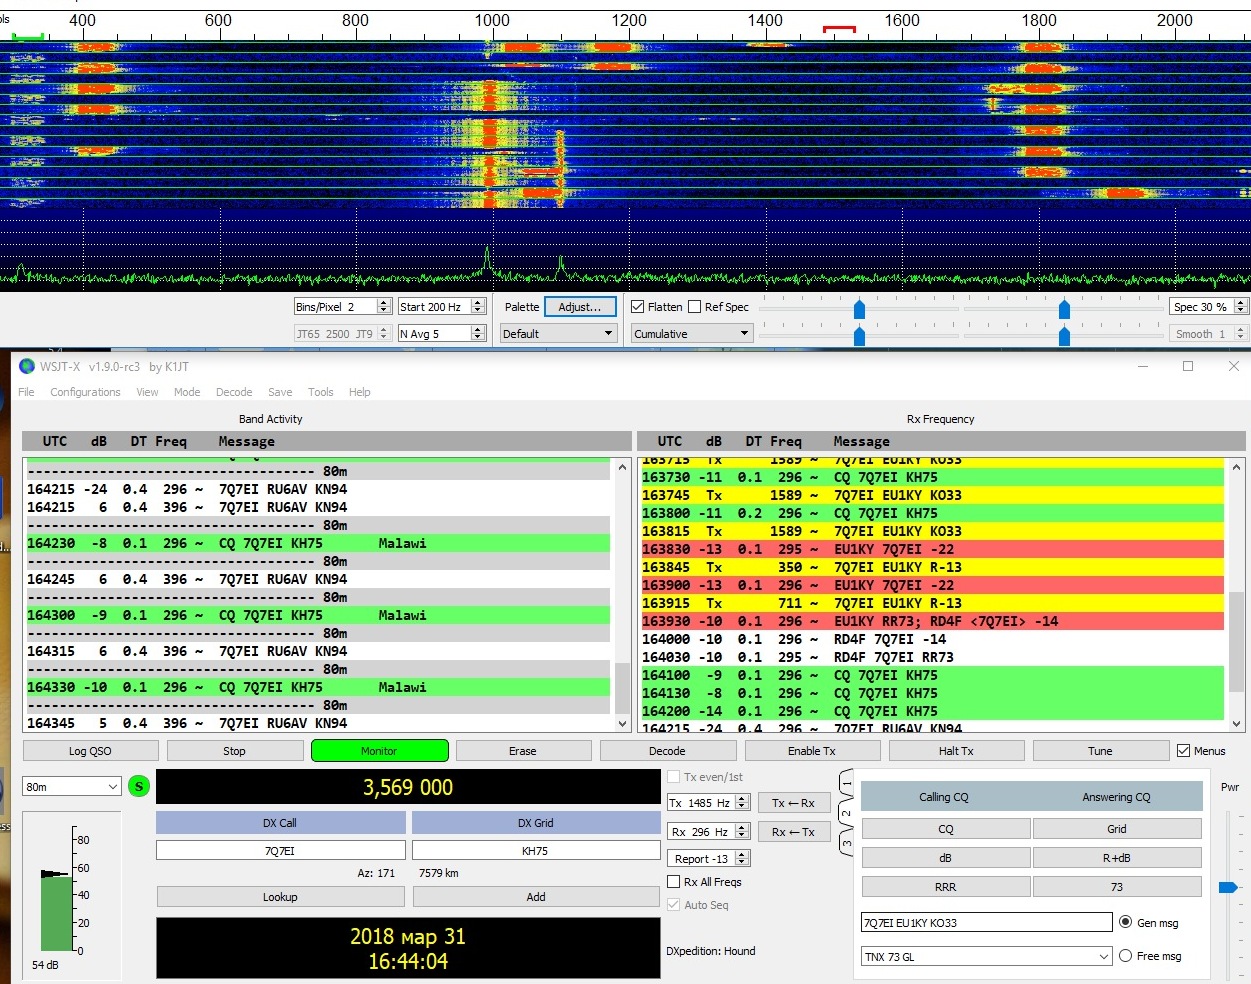Toggle the Flatten checkbox

[638, 307]
